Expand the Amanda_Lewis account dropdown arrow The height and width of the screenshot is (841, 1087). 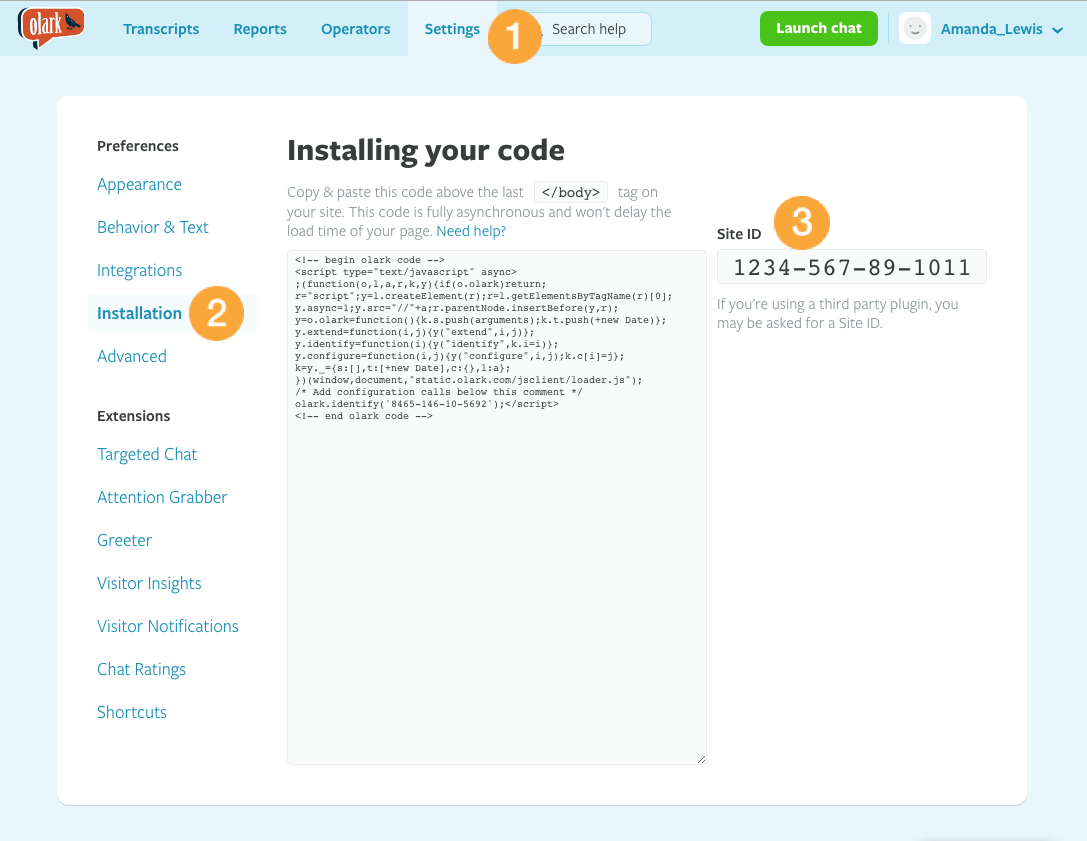point(1057,30)
